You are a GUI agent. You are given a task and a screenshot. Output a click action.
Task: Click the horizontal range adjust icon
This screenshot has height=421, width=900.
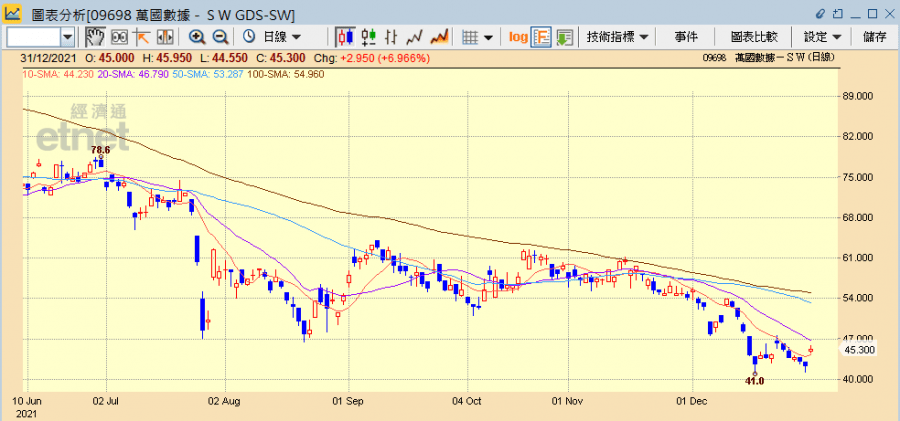pyautogui.click(x=164, y=37)
